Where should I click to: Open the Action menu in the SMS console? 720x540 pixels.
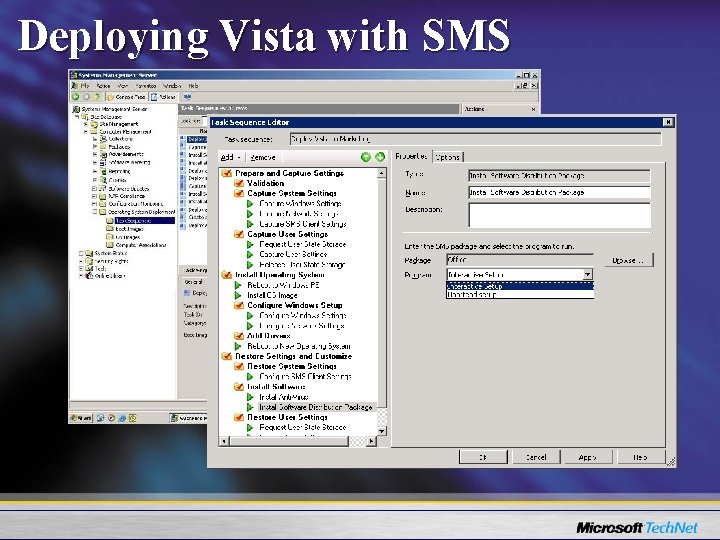[x=103, y=86]
